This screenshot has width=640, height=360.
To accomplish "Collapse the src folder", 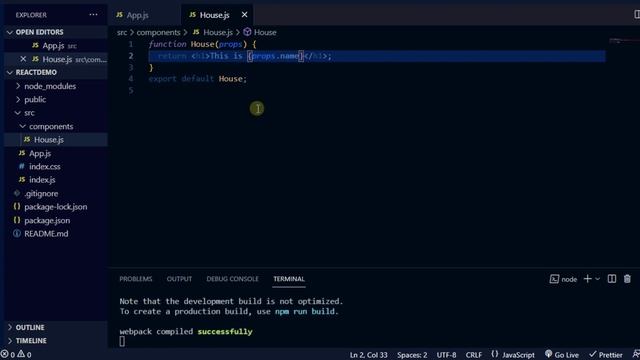I will click(29, 113).
